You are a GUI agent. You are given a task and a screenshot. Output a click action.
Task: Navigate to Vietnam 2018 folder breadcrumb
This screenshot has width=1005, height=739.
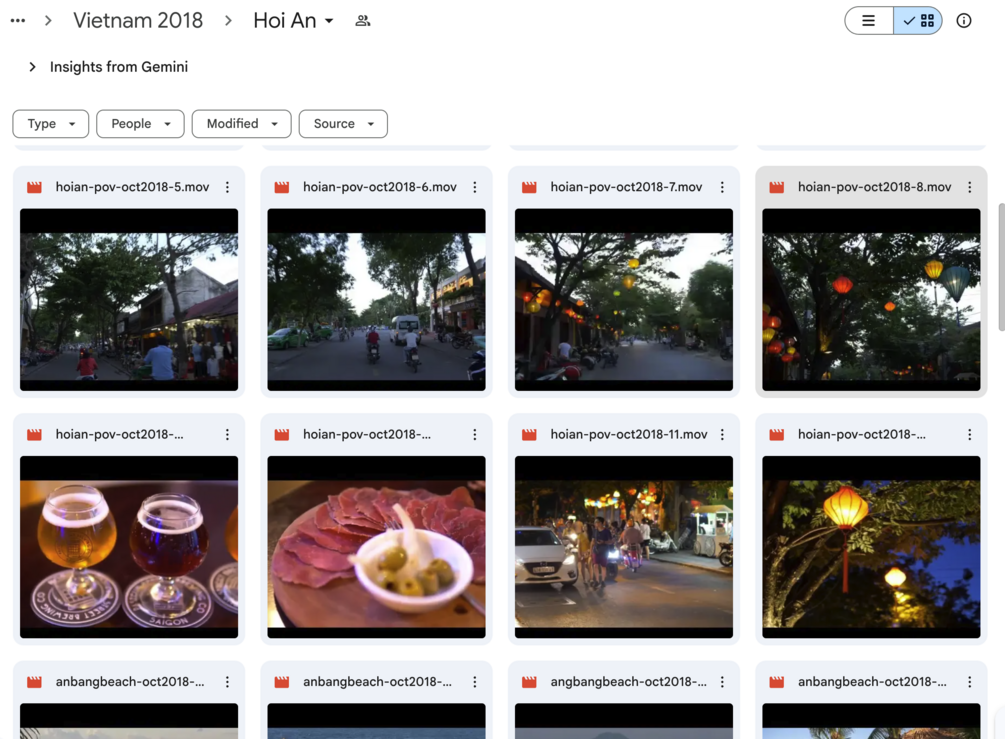click(x=138, y=21)
